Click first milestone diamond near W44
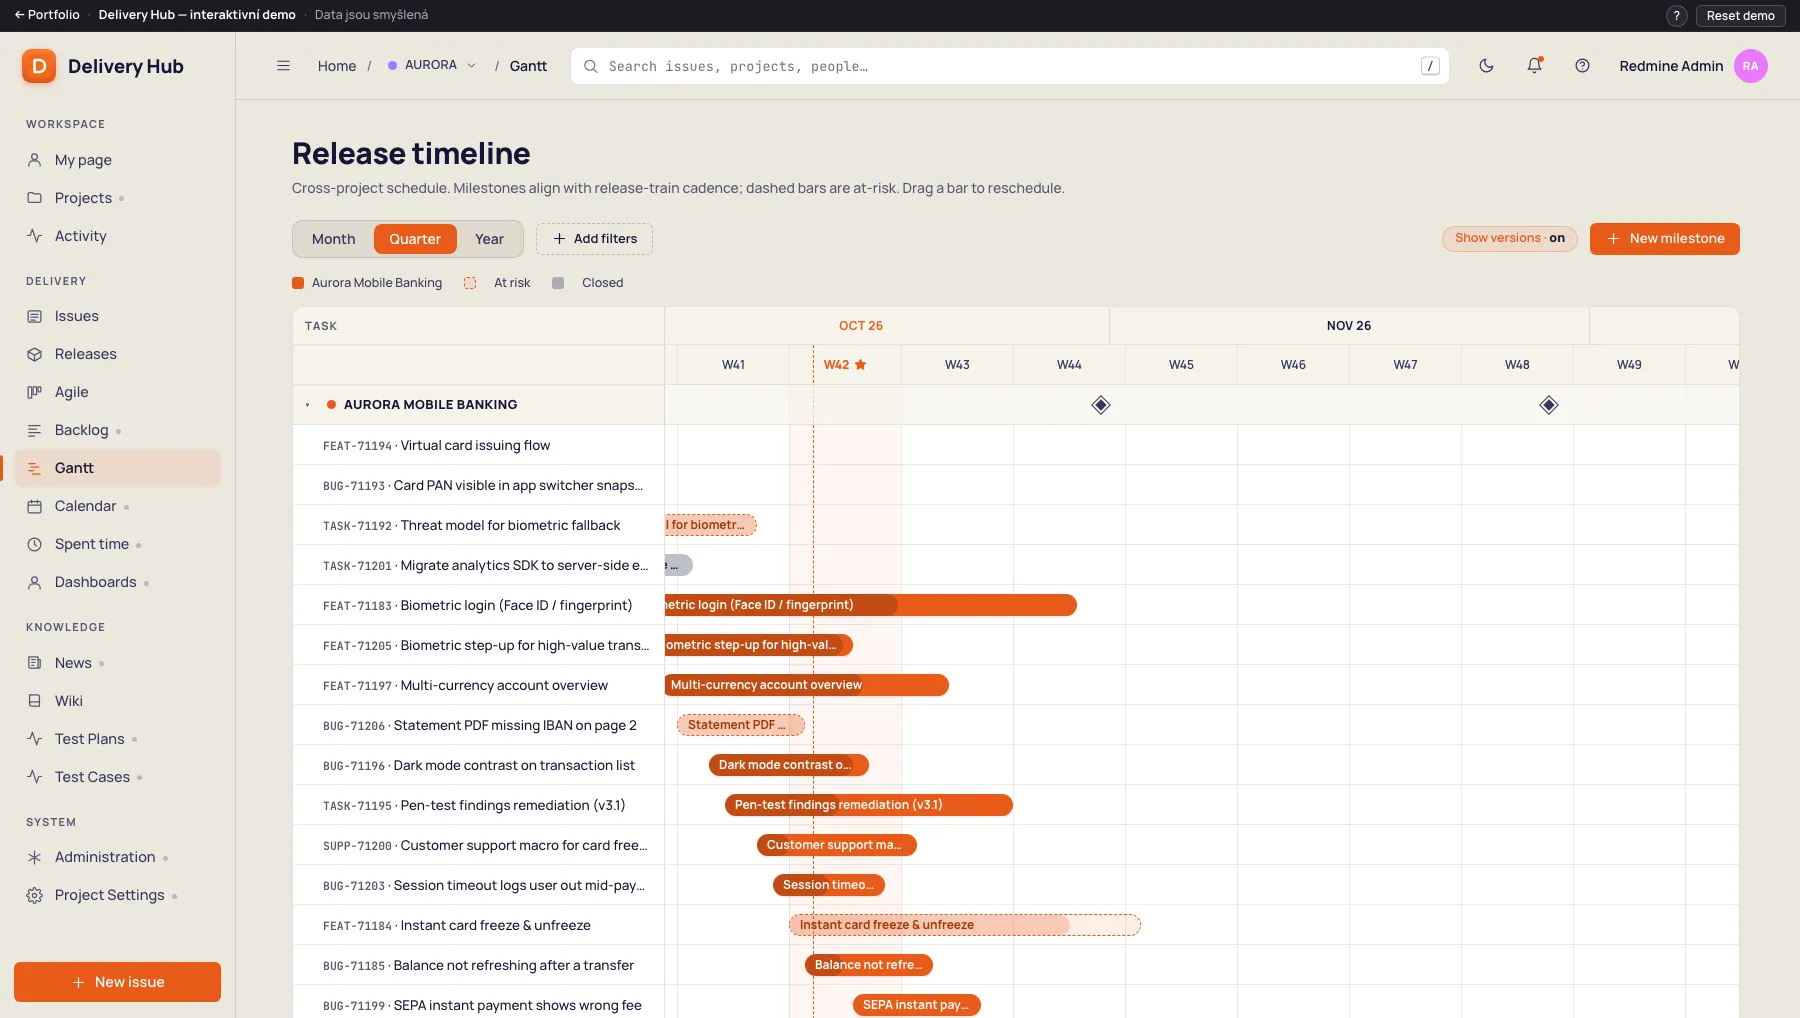1800x1018 pixels. (x=1101, y=405)
